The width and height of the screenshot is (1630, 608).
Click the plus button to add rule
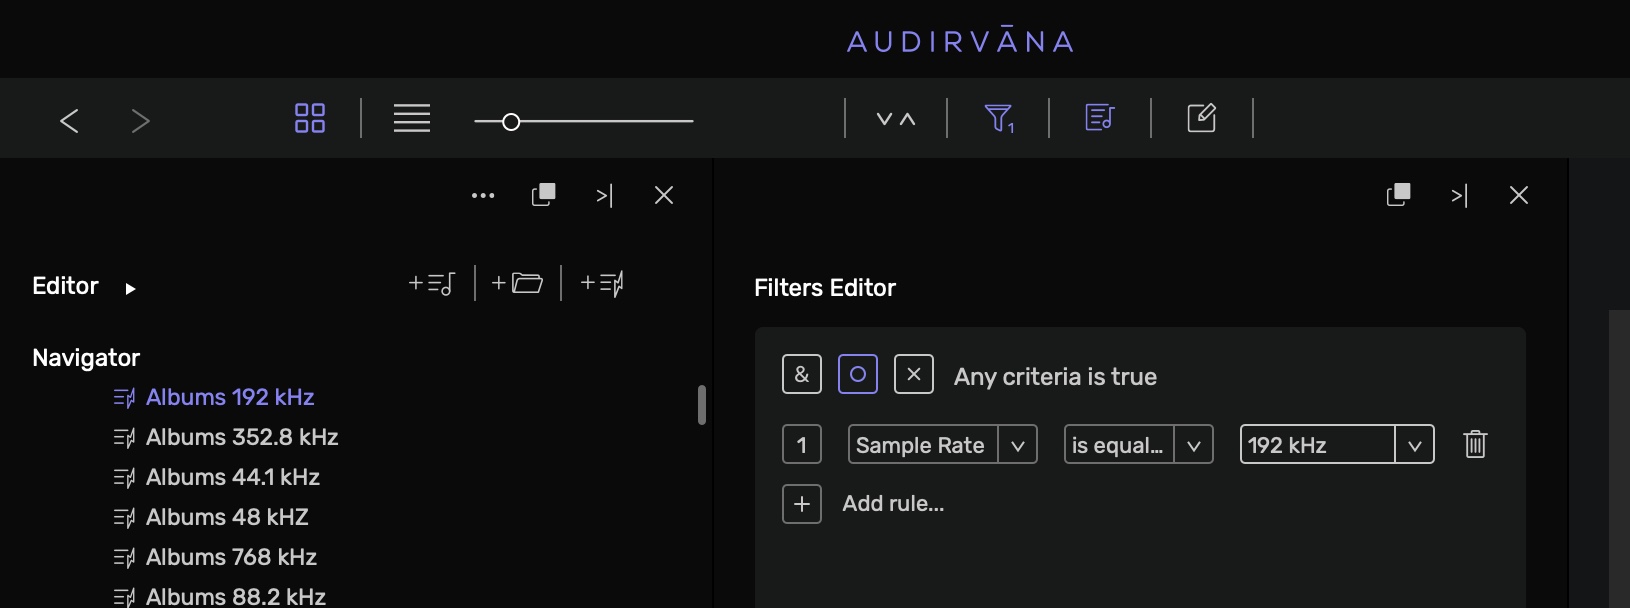tap(802, 504)
